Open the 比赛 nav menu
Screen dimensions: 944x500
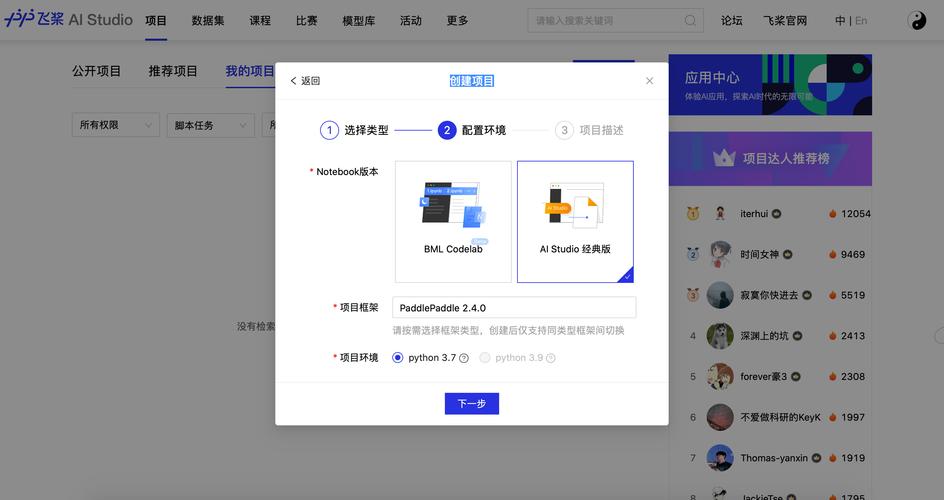(x=306, y=20)
